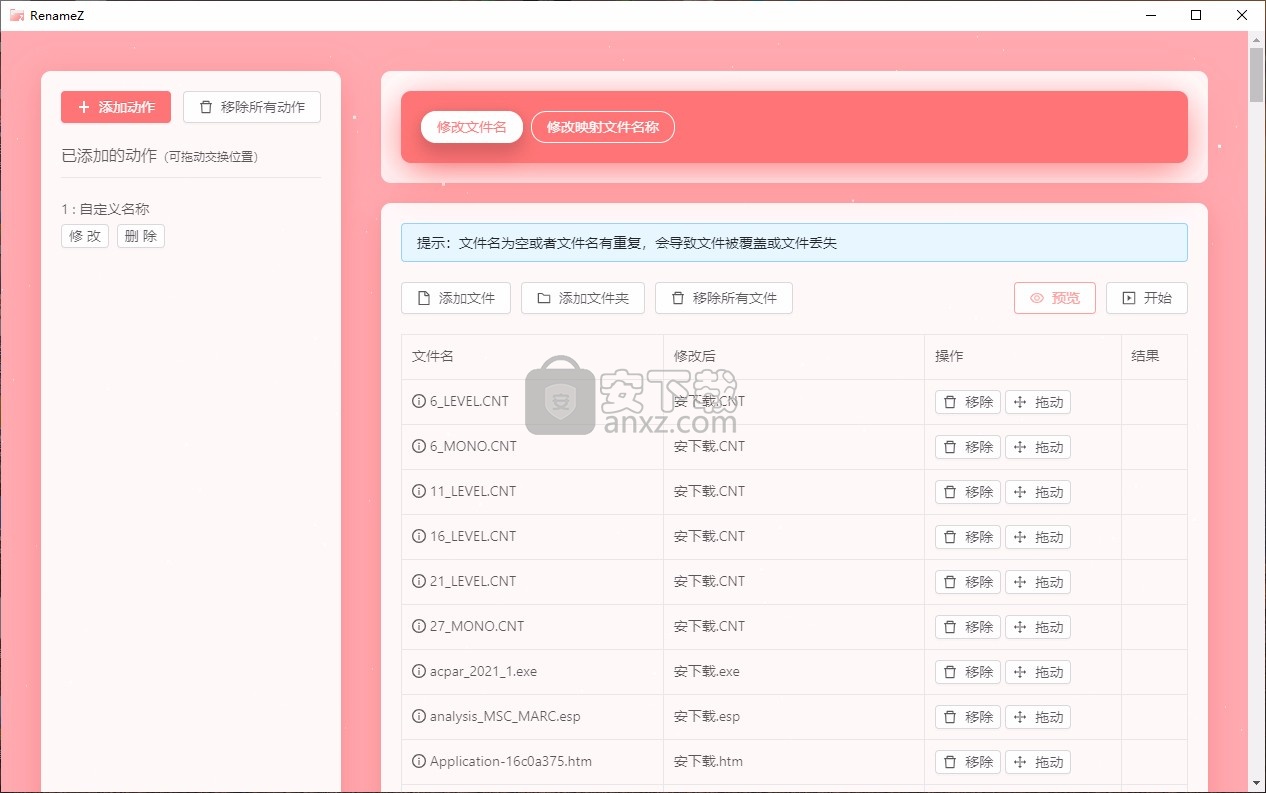Click file name 11_LEVEL.CNT
Screen dimensions: 1266x793
[473, 491]
